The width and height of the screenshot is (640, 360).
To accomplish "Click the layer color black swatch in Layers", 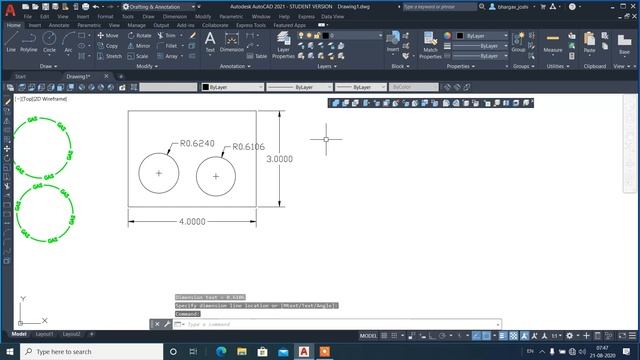I will click(x=325, y=36).
